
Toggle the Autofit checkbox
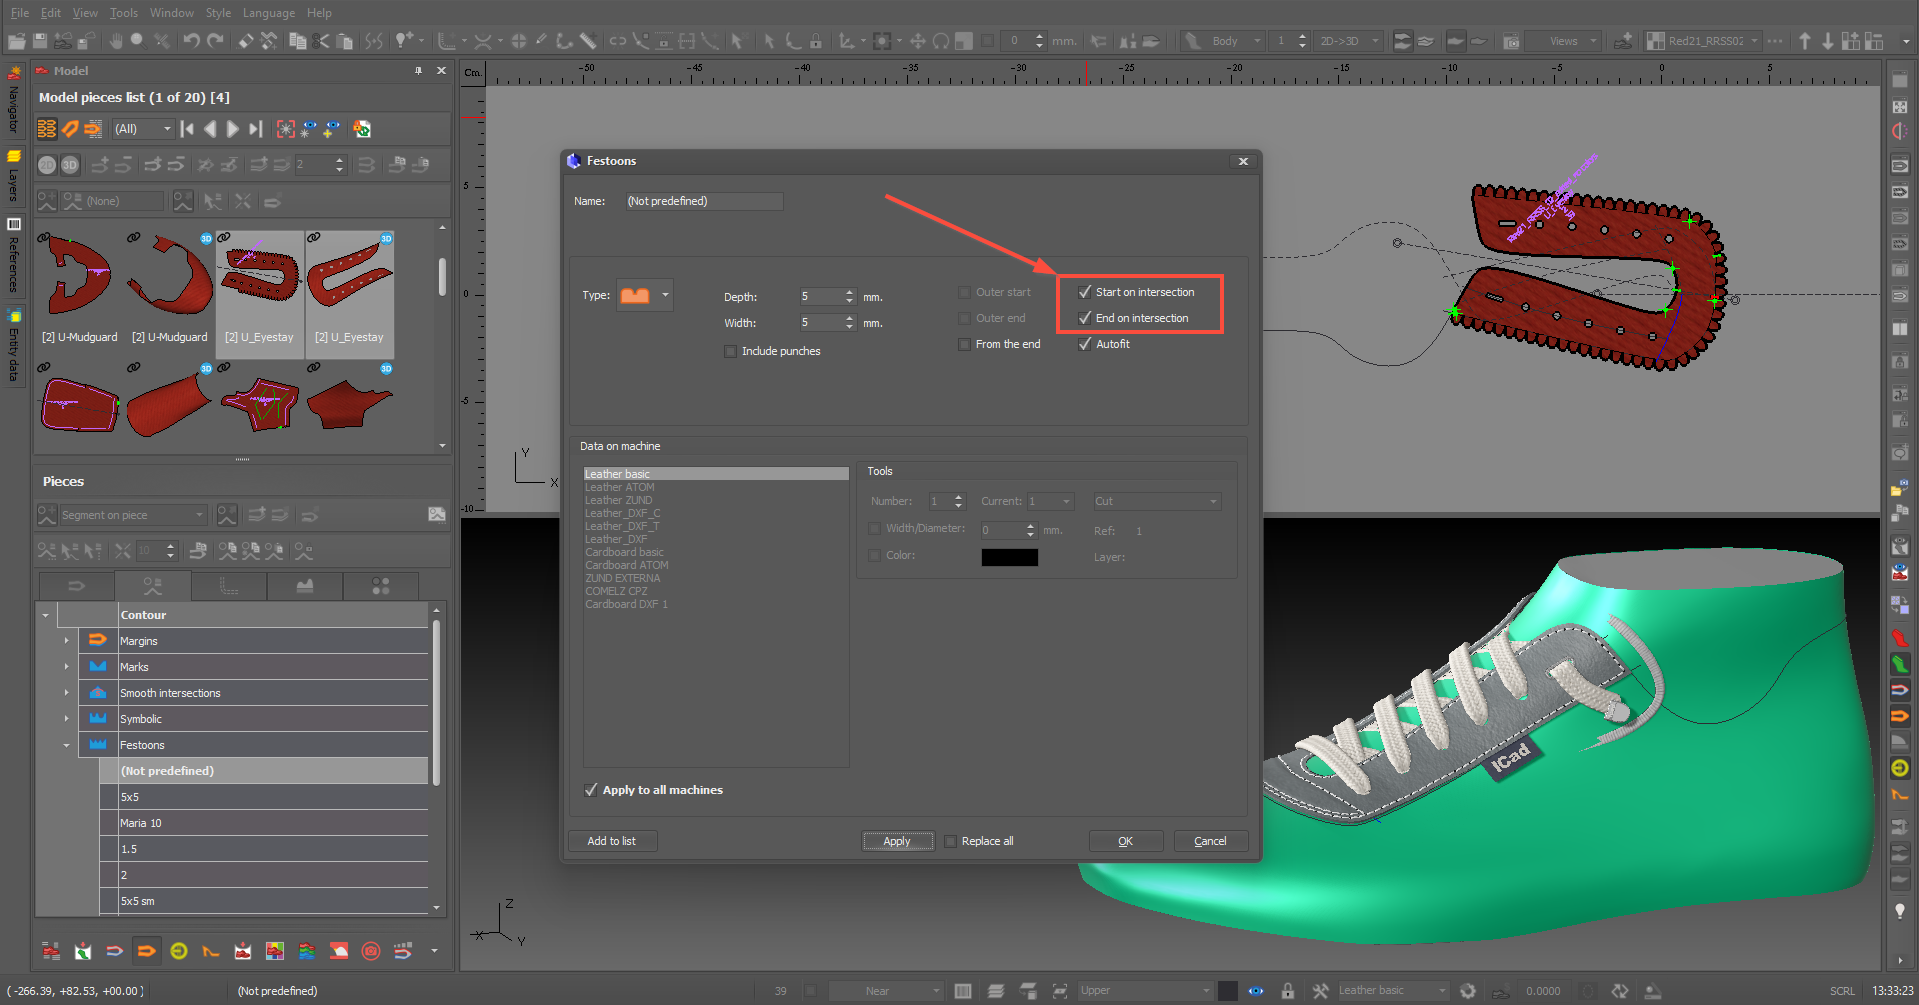coord(1085,344)
